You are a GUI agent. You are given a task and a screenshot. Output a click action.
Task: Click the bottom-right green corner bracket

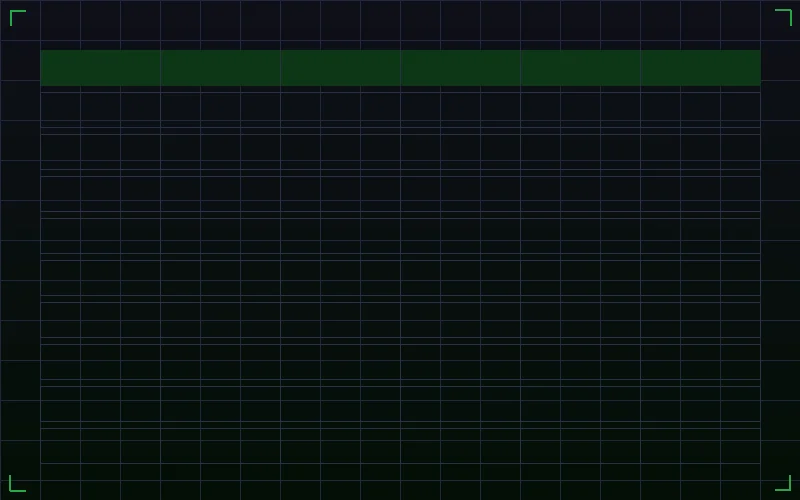784,484
